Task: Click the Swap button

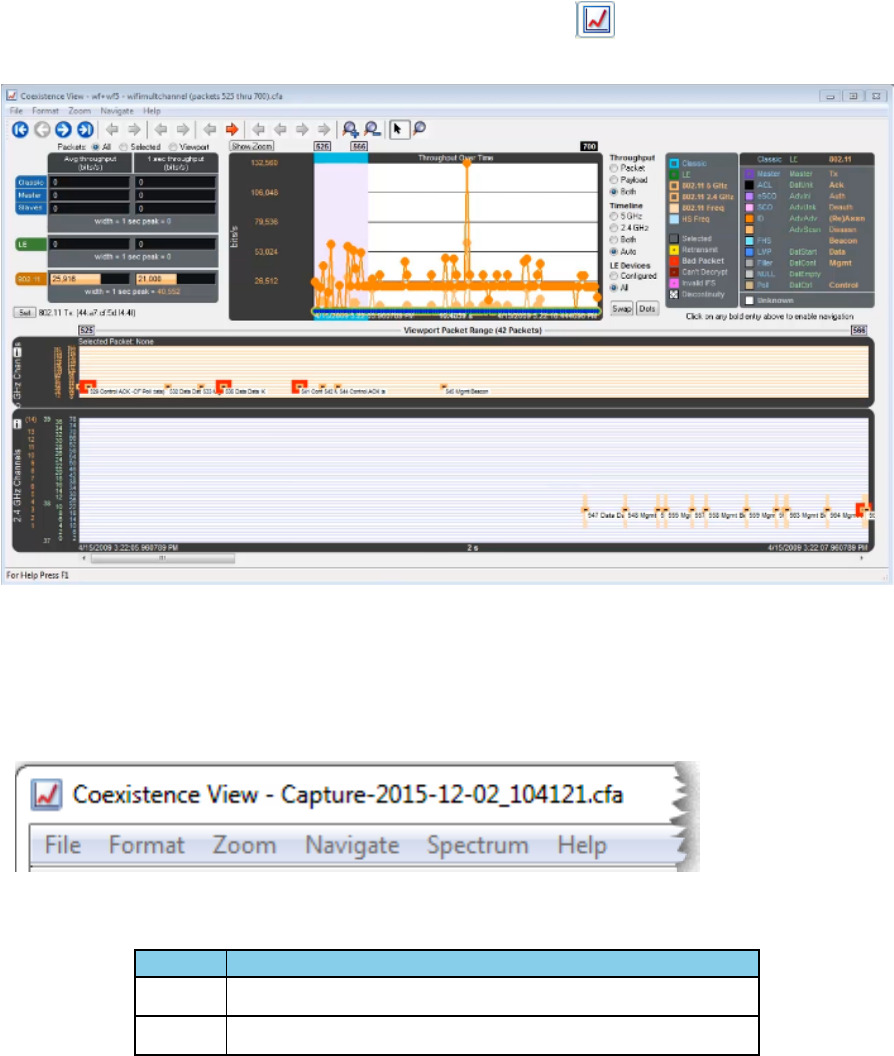Action: coord(620,308)
